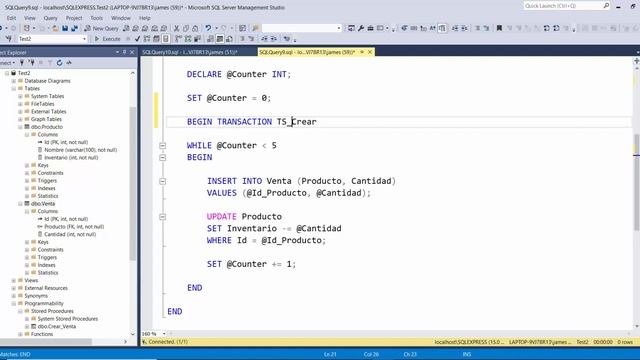Open the Undo history dropdown arrow
Screen dimensions: 640x360
point(216,28)
